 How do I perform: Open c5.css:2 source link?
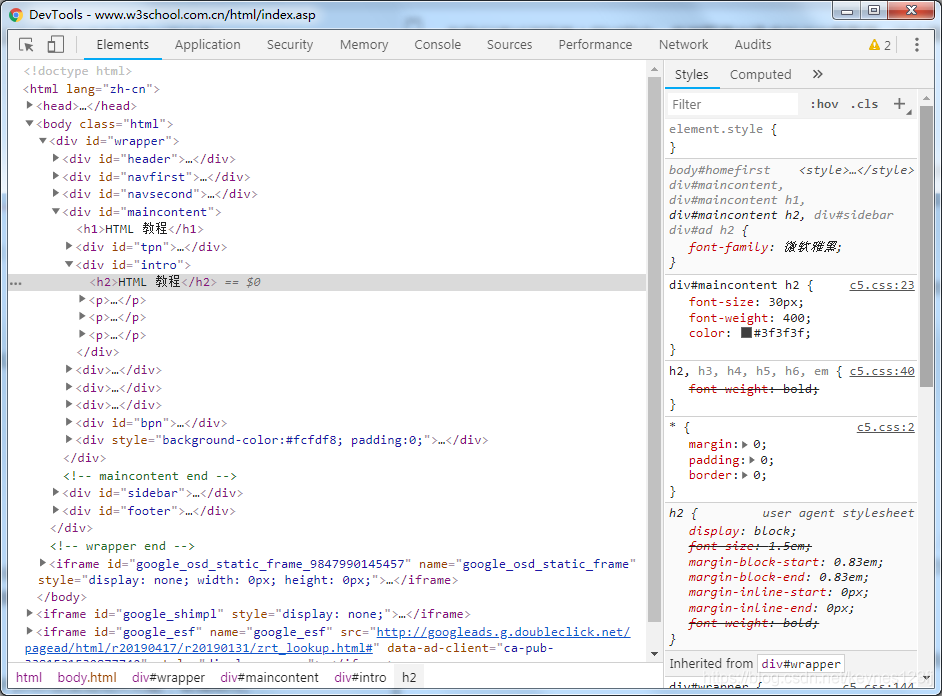(x=886, y=428)
